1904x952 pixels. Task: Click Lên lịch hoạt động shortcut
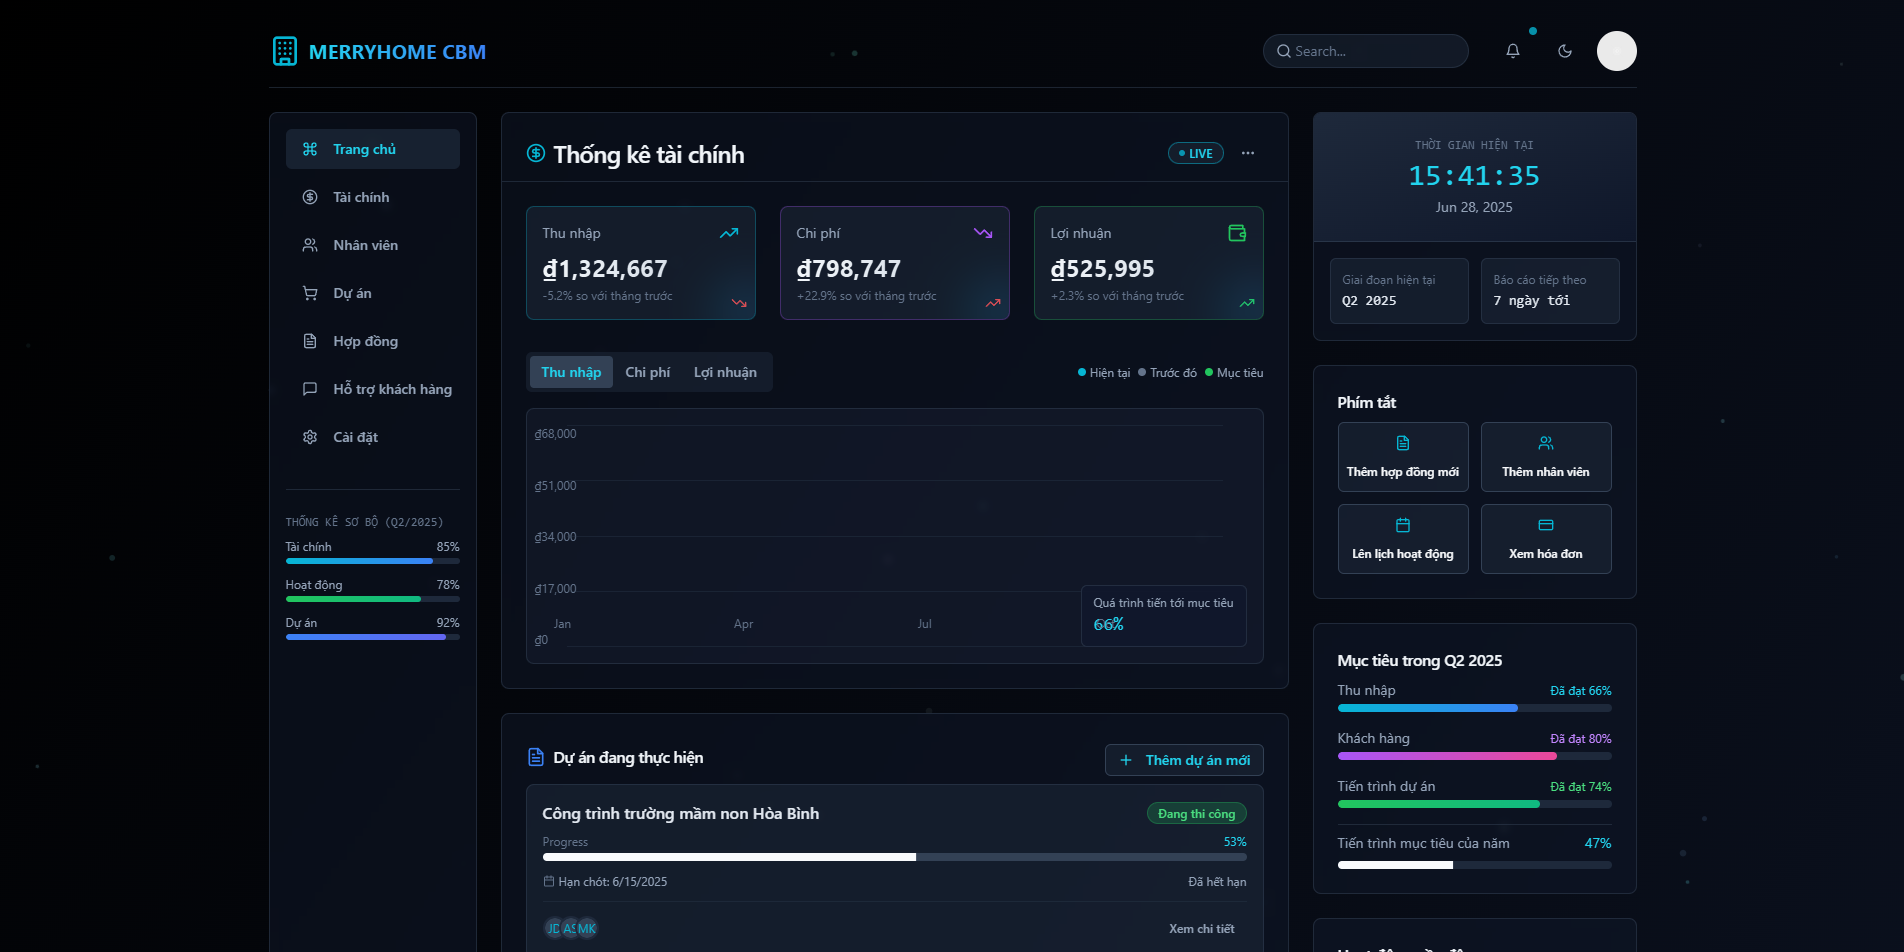(1403, 539)
